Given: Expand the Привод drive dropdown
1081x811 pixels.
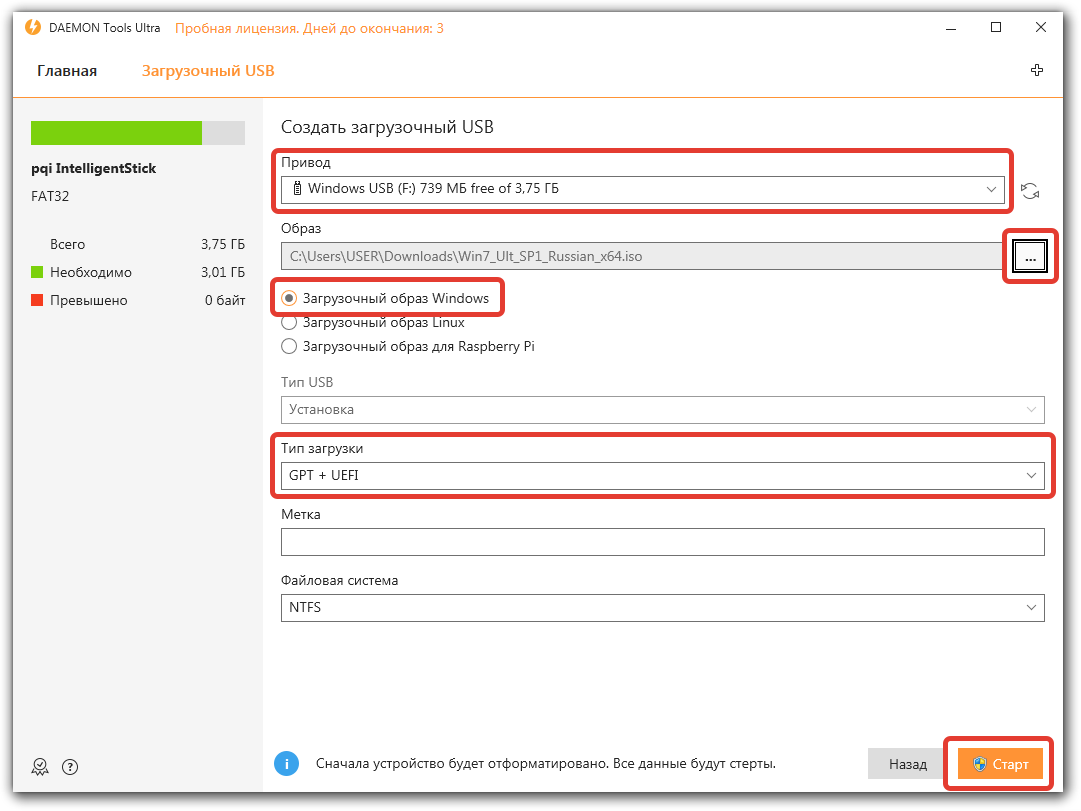Looking at the screenshot, I should tap(642, 188).
